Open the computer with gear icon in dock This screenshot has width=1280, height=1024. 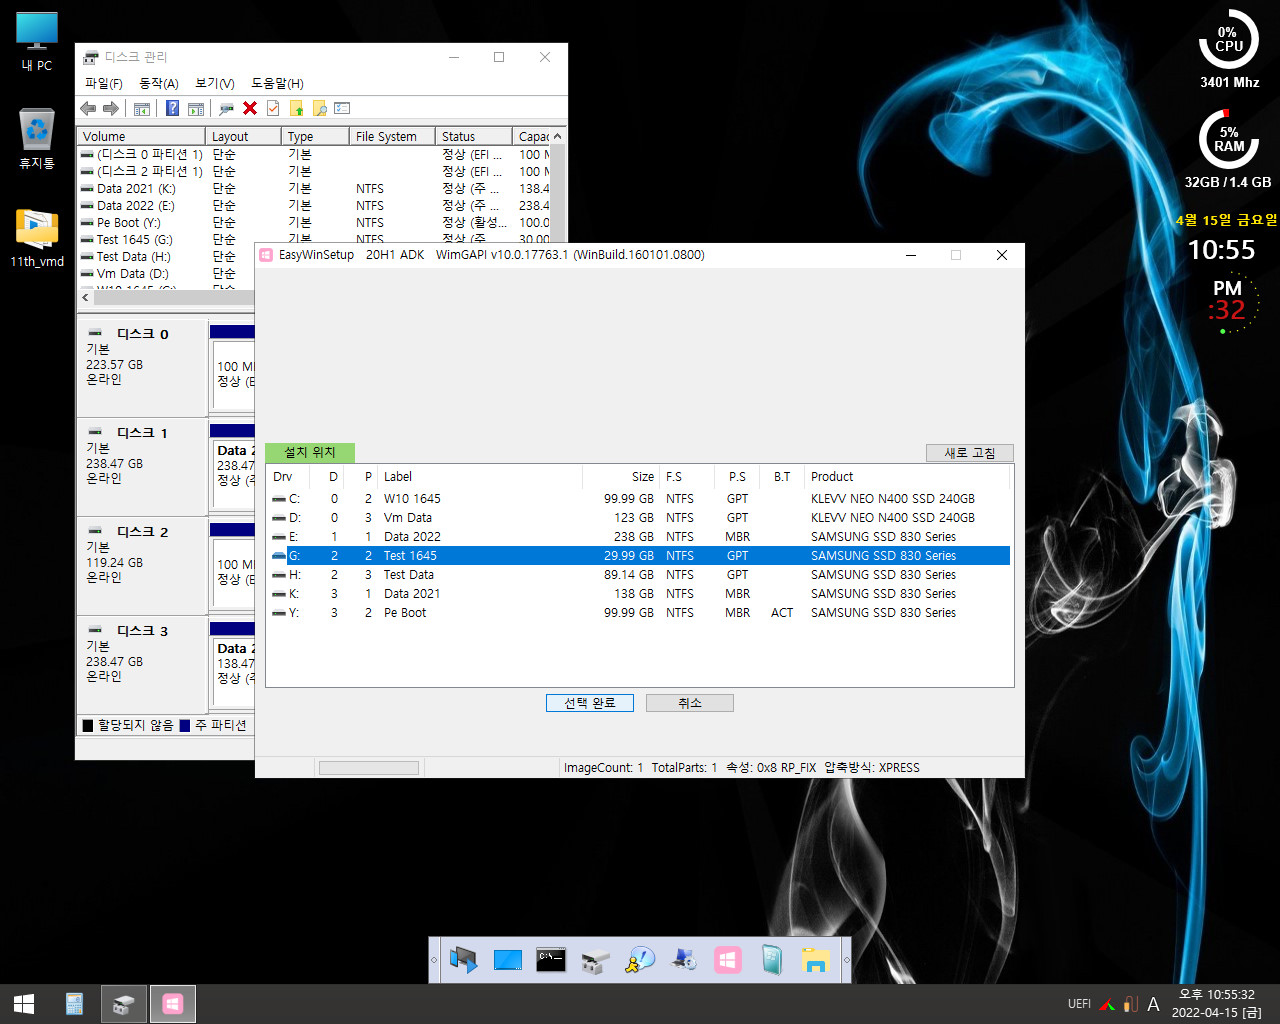tap(684, 960)
